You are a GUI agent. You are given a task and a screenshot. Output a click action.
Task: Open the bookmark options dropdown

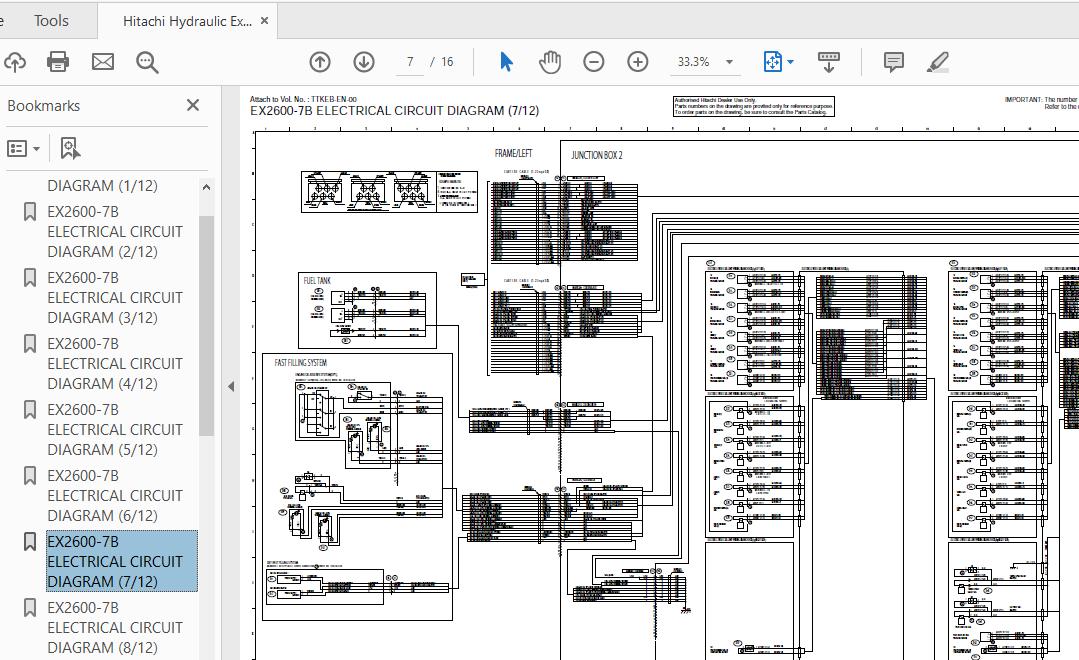pos(22,147)
